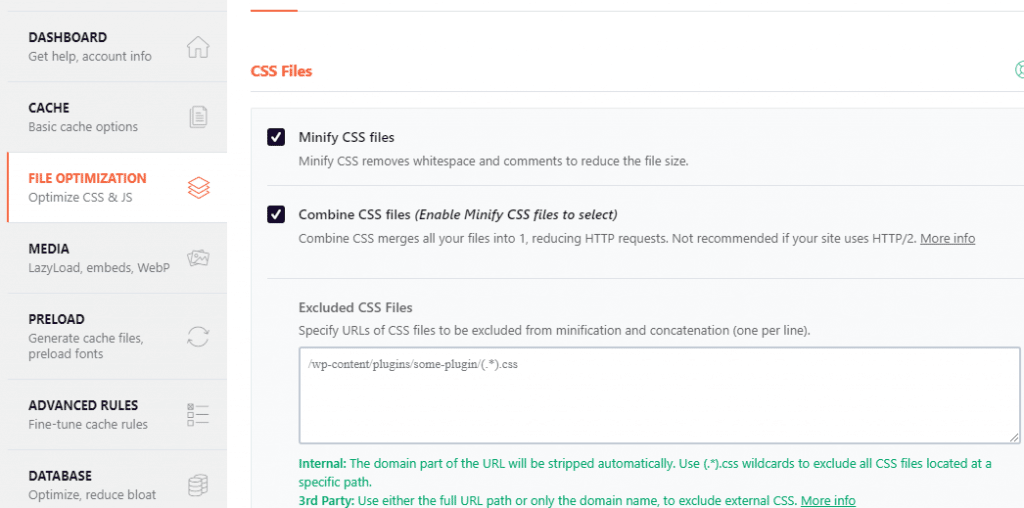Click inside the Excluded CSS Files textarea
The width and height of the screenshot is (1024, 508).
point(659,395)
